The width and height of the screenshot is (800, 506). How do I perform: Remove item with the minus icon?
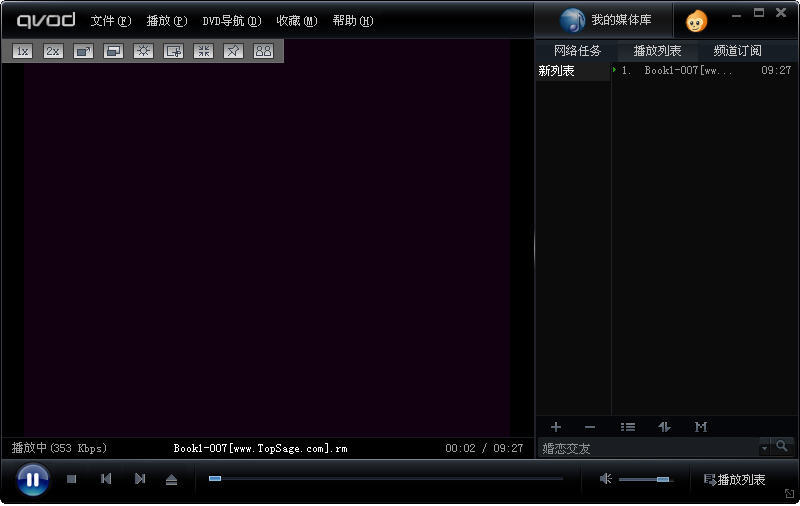[590, 427]
